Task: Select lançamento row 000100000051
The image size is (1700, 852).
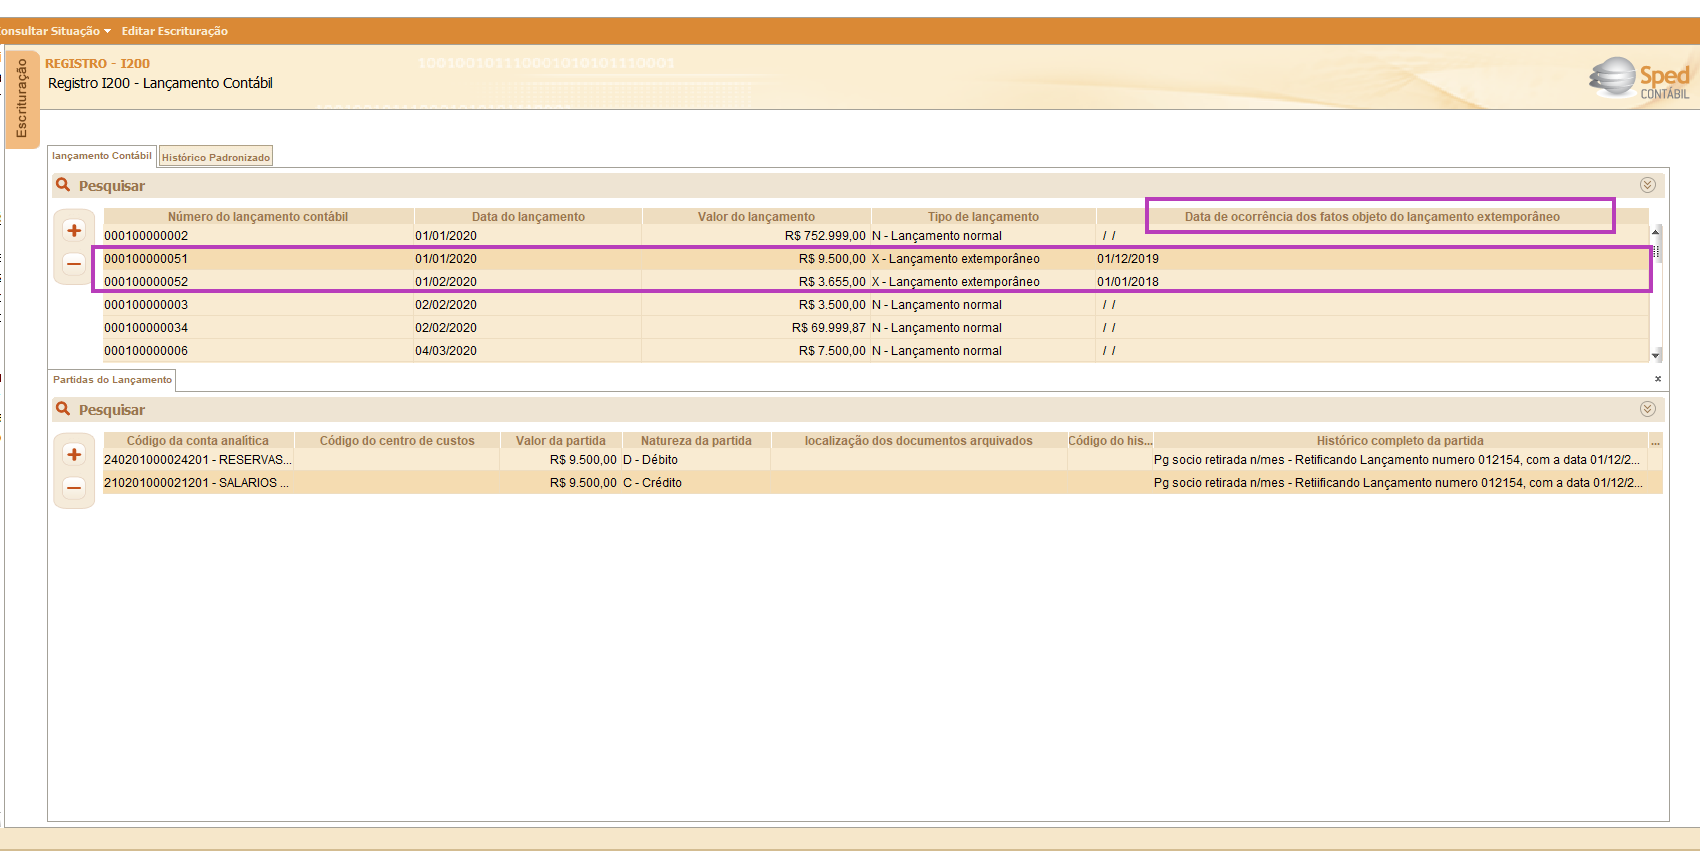Action: tap(876, 259)
